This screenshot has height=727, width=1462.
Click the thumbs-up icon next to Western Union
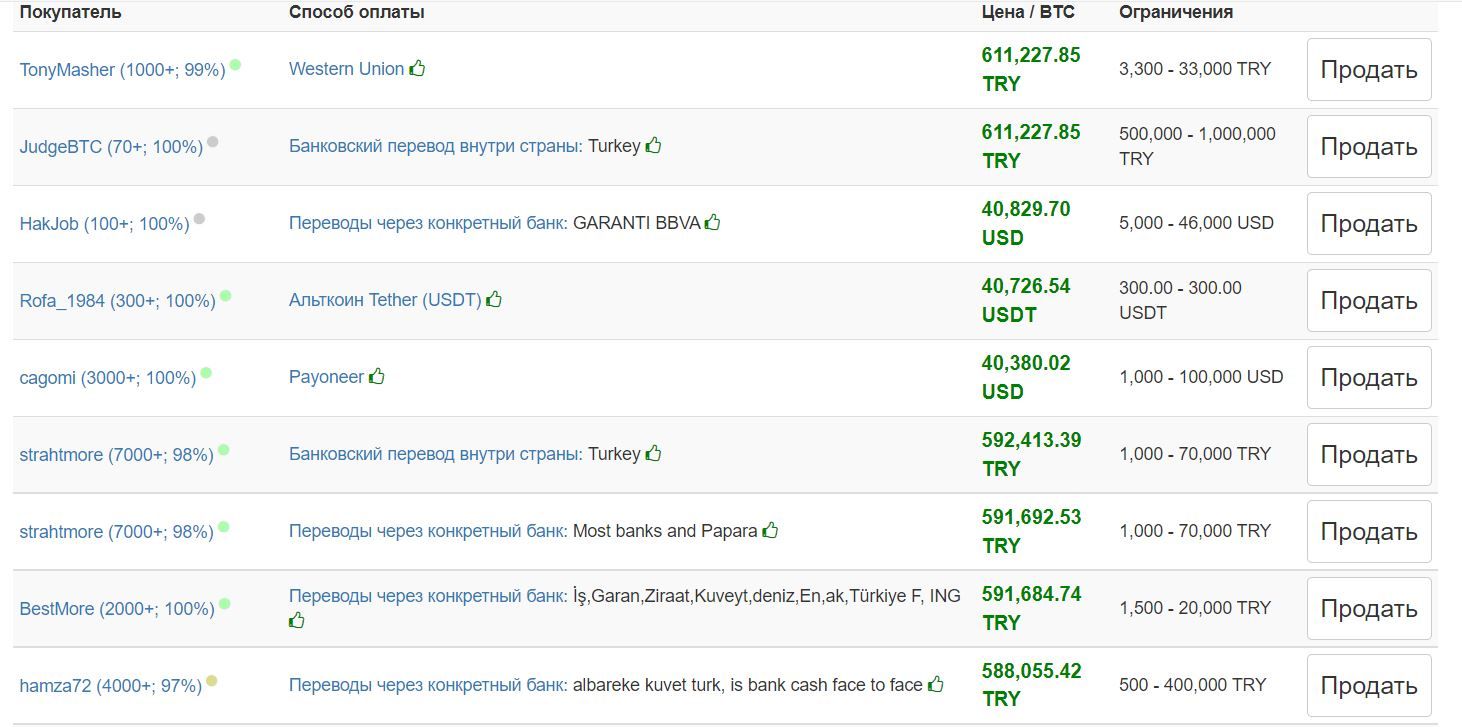(417, 68)
